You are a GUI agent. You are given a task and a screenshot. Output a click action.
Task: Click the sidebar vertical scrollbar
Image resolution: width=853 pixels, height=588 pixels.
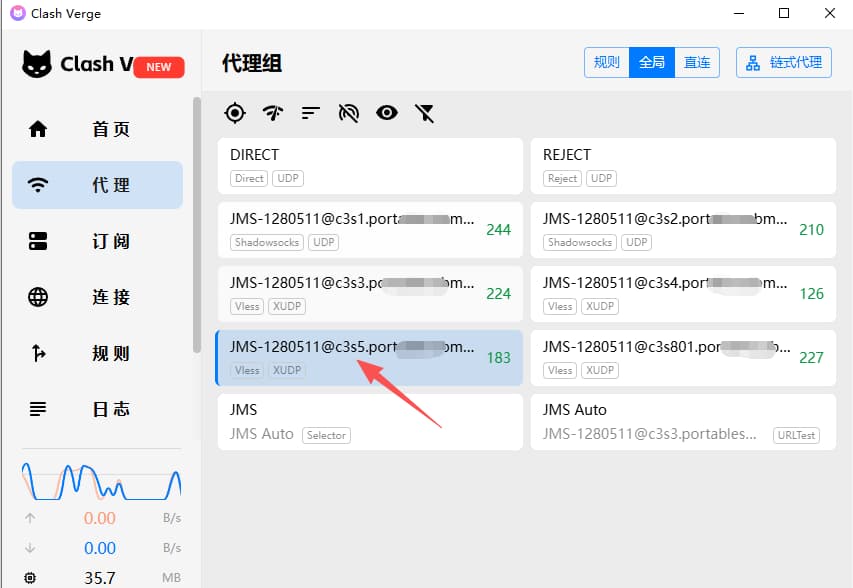(197, 225)
